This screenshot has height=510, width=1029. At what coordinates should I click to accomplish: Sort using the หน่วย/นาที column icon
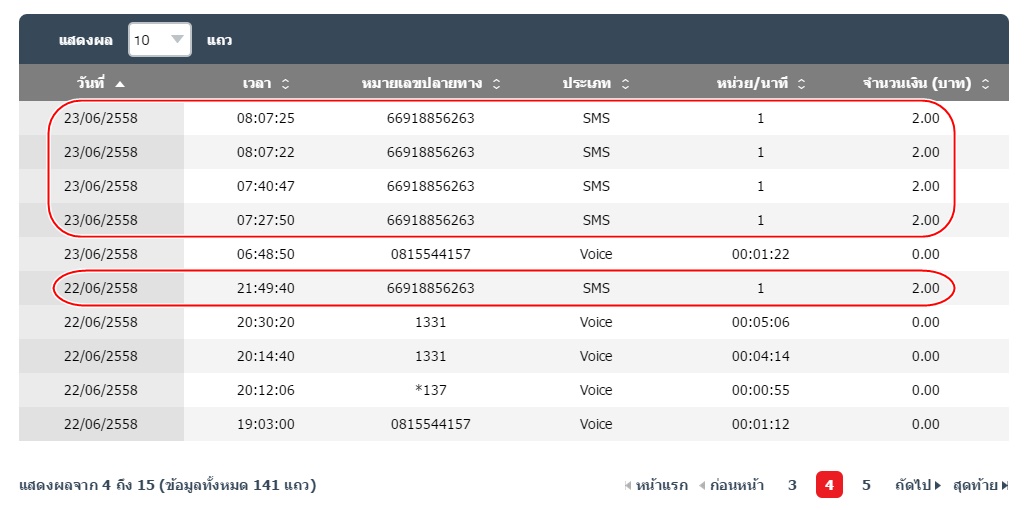[x=801, y=84]
